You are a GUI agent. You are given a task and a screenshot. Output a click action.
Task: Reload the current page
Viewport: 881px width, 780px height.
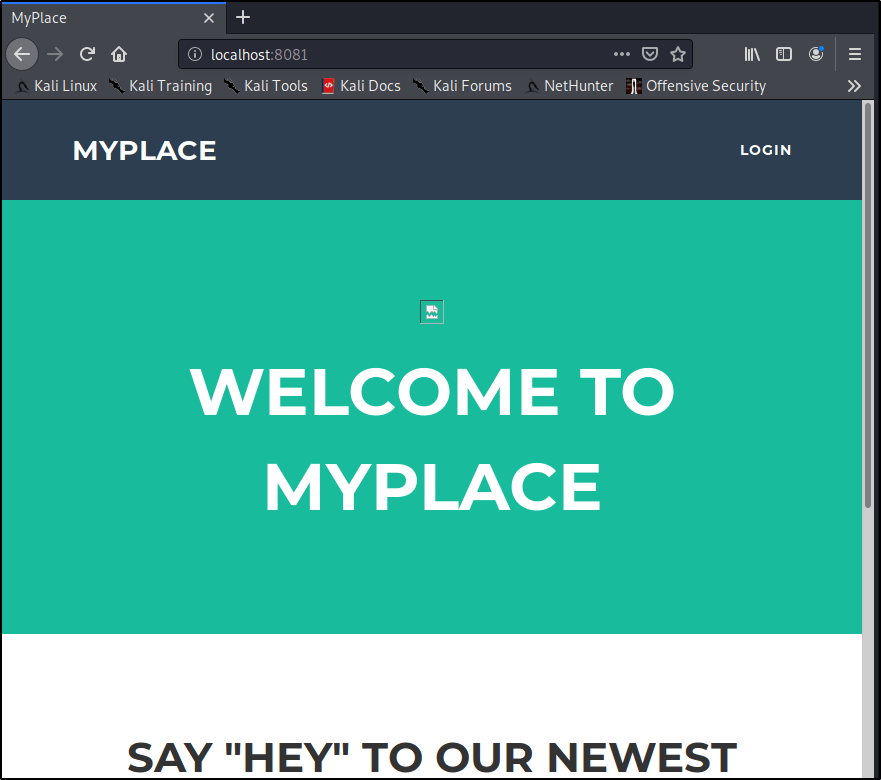click(x=87, y=54)
